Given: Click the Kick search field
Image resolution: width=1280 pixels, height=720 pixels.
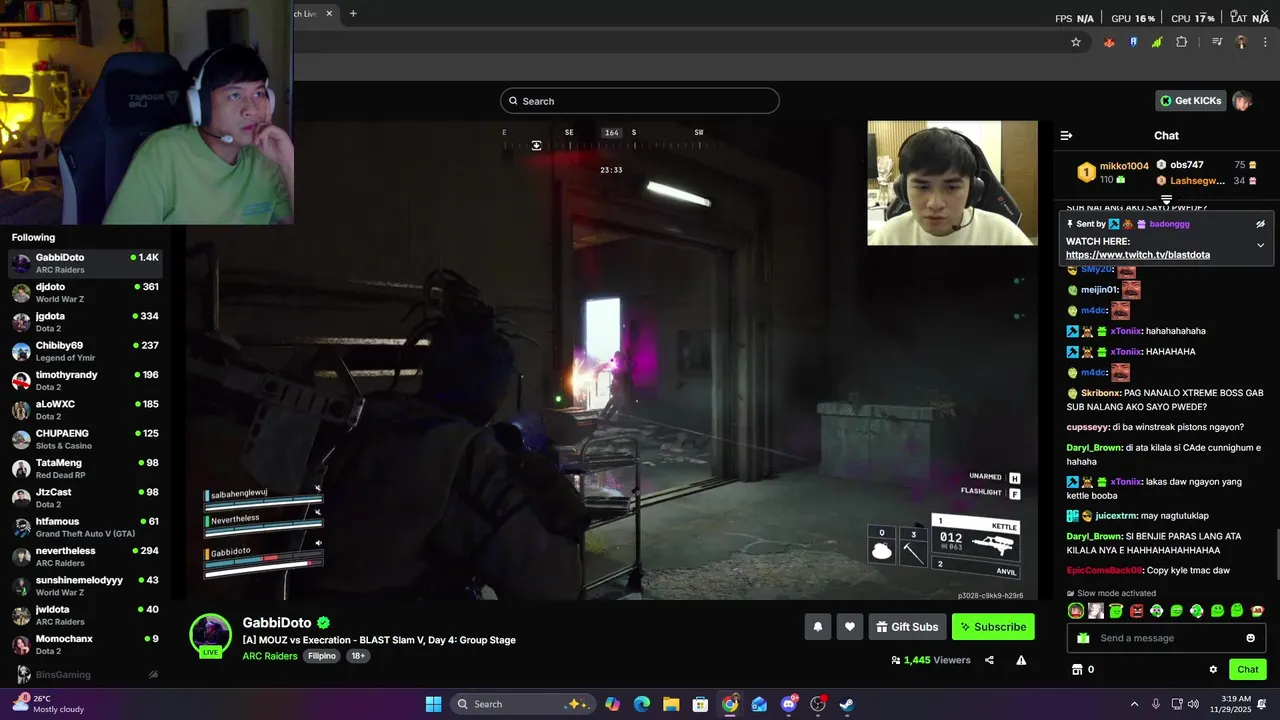Looking at the screenshot, I should coord(640,101).
